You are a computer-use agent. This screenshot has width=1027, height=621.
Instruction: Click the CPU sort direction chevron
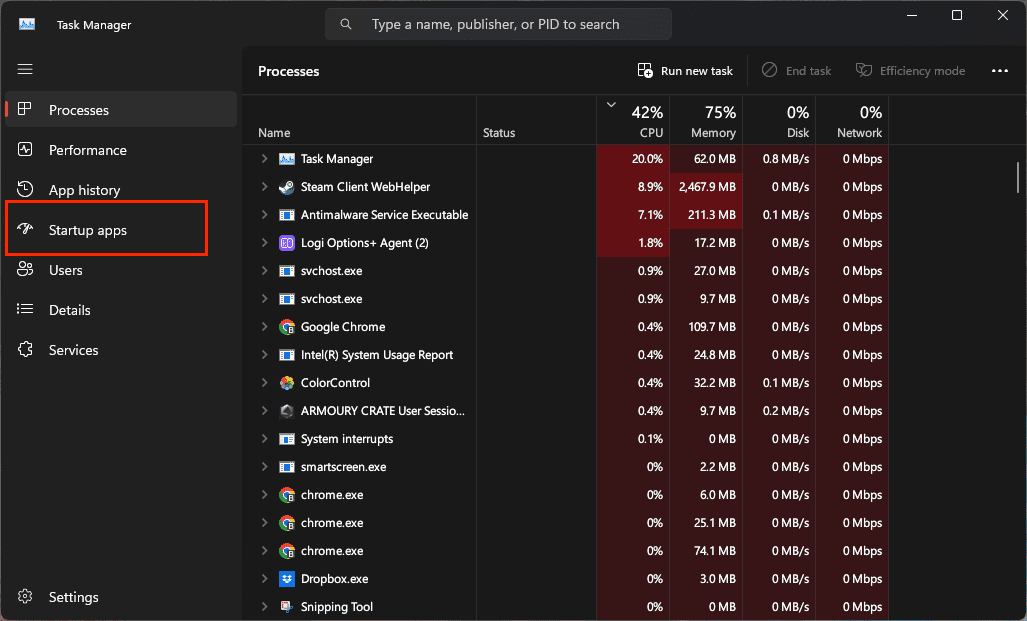coord(611,104)
